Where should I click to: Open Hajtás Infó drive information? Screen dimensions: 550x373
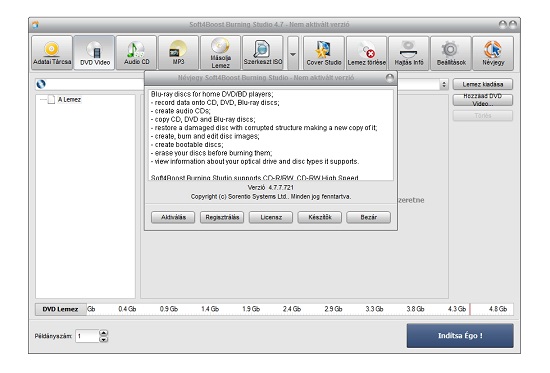[x=409, y=53]
